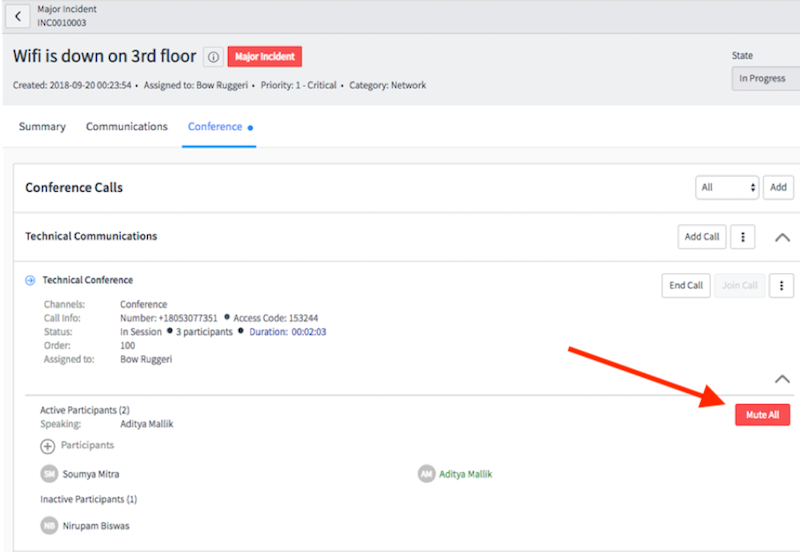
Task: Open the info icon beside incident title
Action: click(x=213, y=57)
